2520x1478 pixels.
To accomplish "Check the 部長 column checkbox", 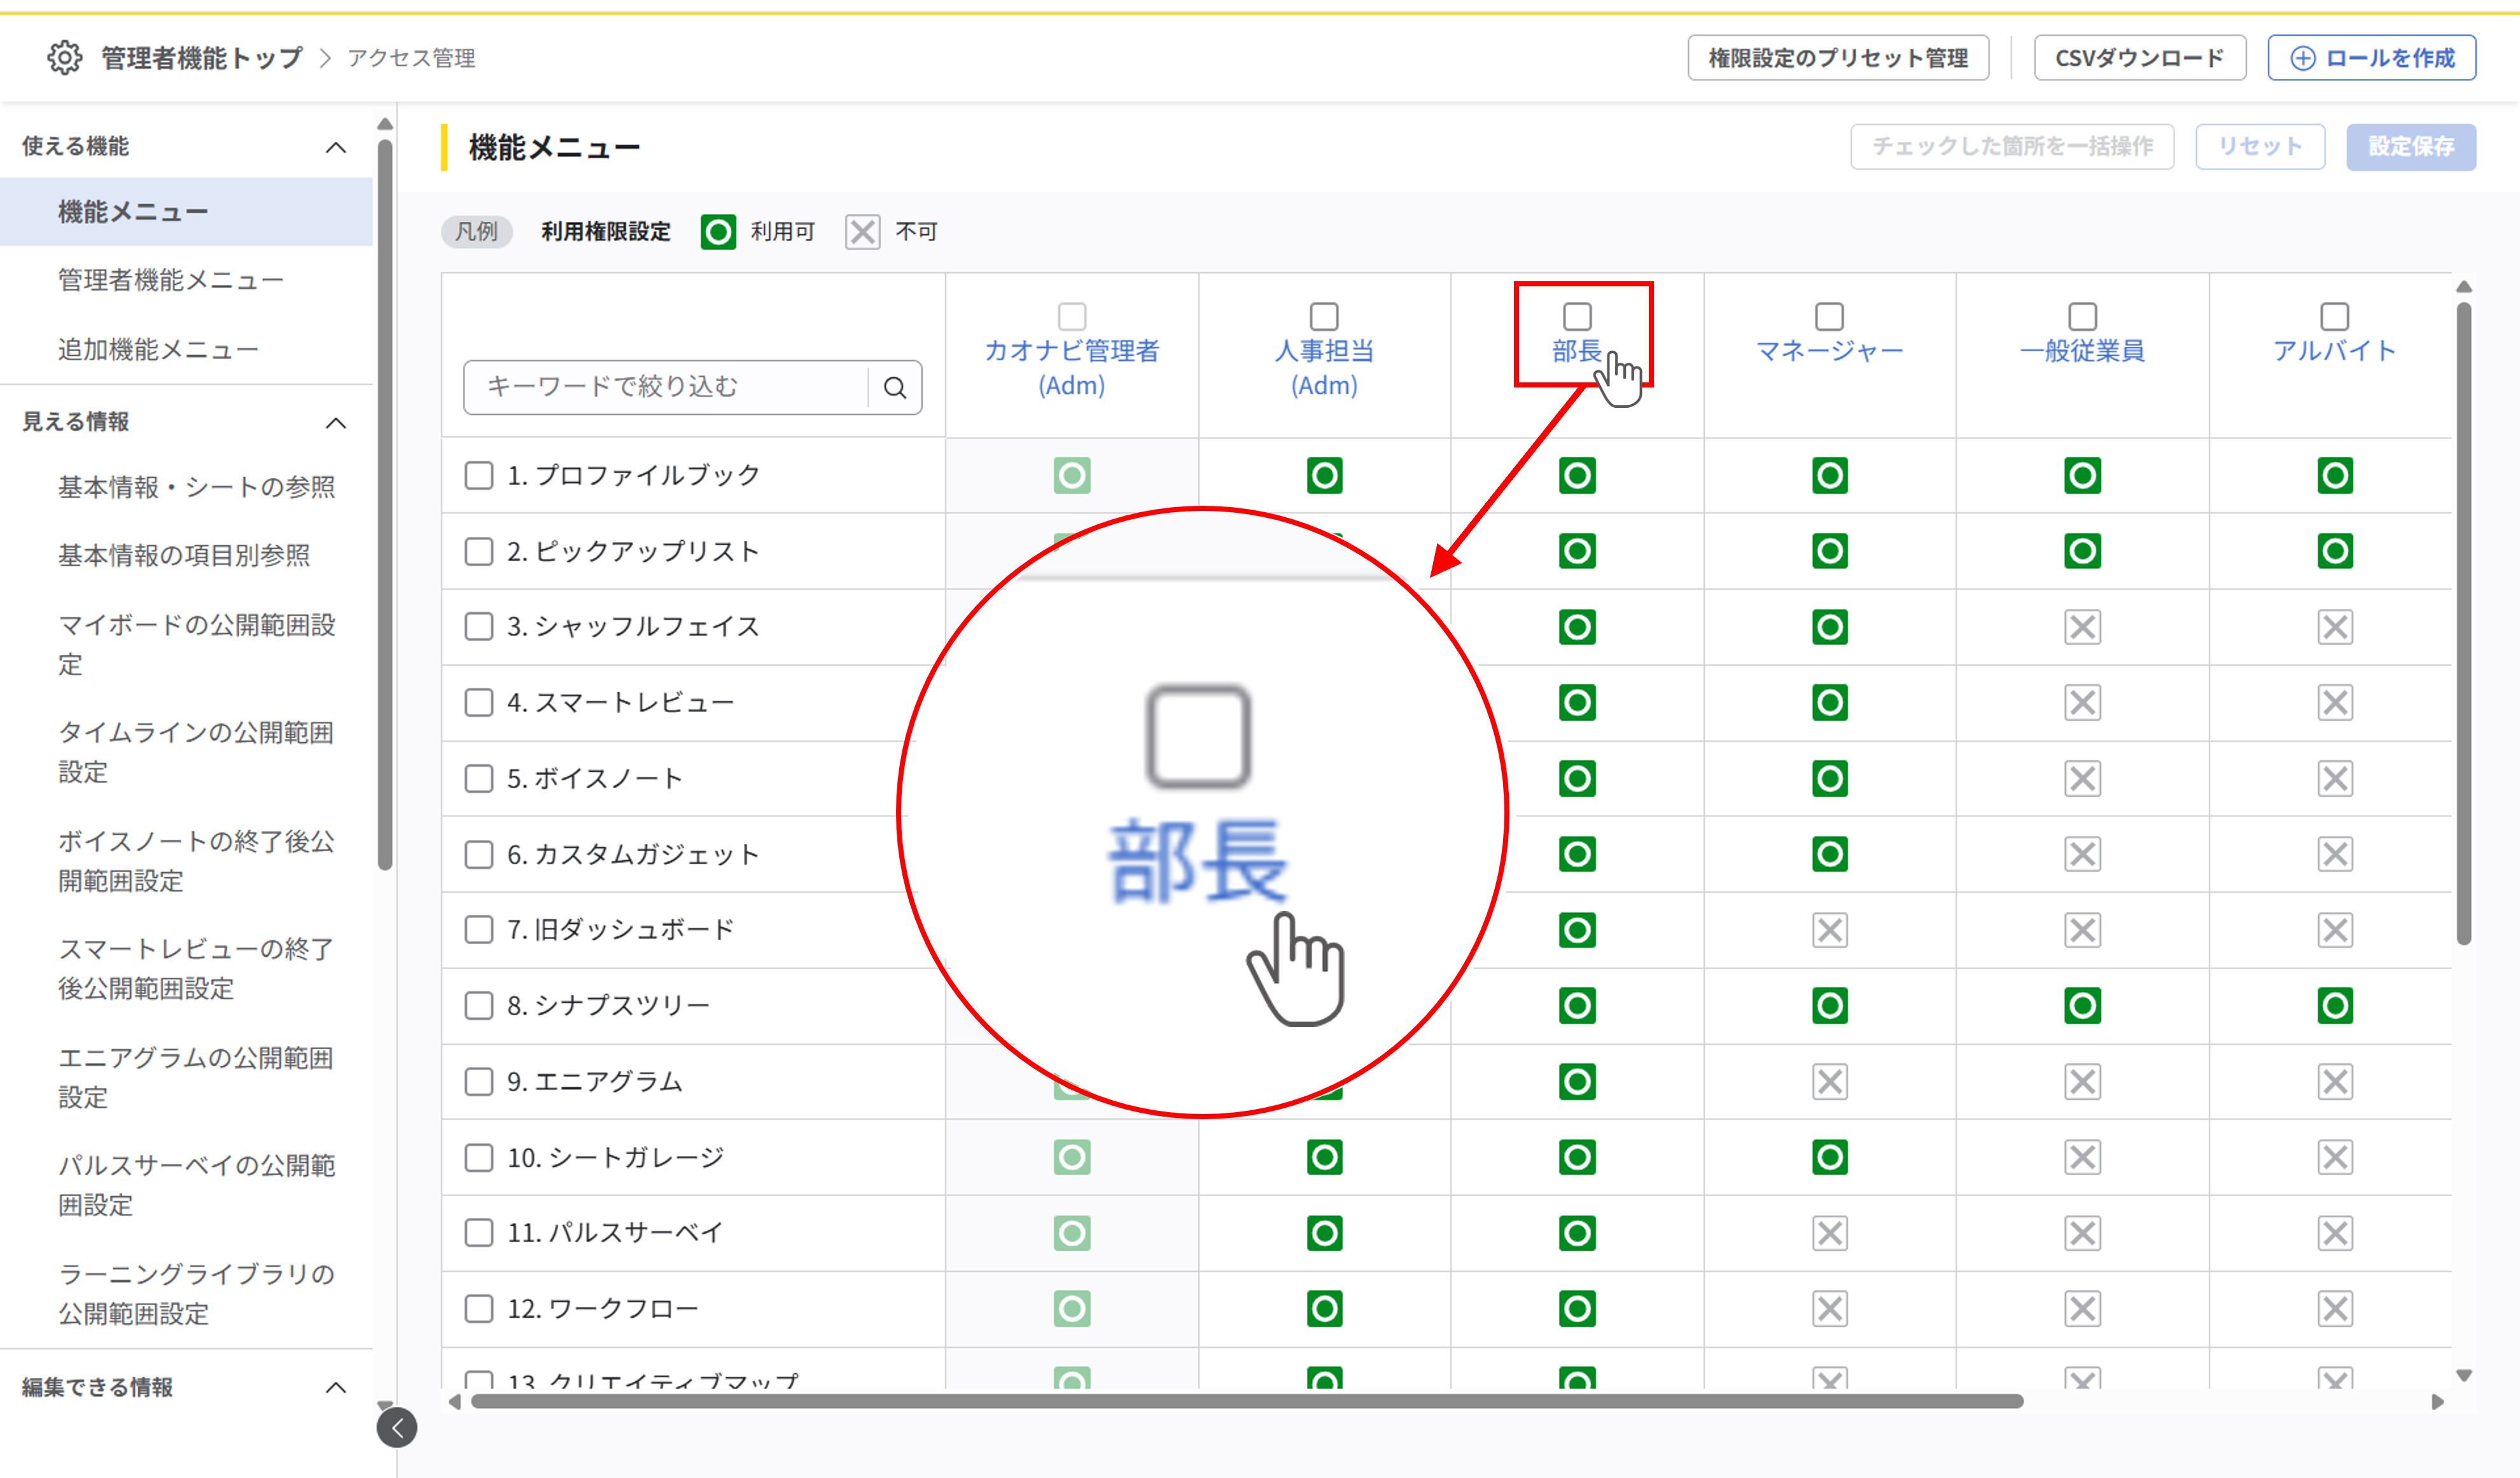I will click(1577, 316).
